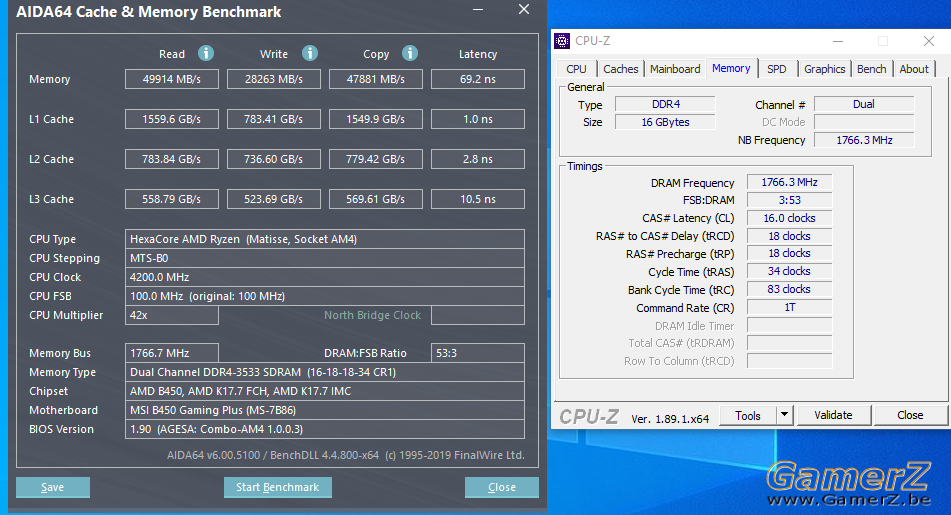The image size is (951, 515).
Task: Select the Memory tab in CPU-Z
Action: (731, 68)
